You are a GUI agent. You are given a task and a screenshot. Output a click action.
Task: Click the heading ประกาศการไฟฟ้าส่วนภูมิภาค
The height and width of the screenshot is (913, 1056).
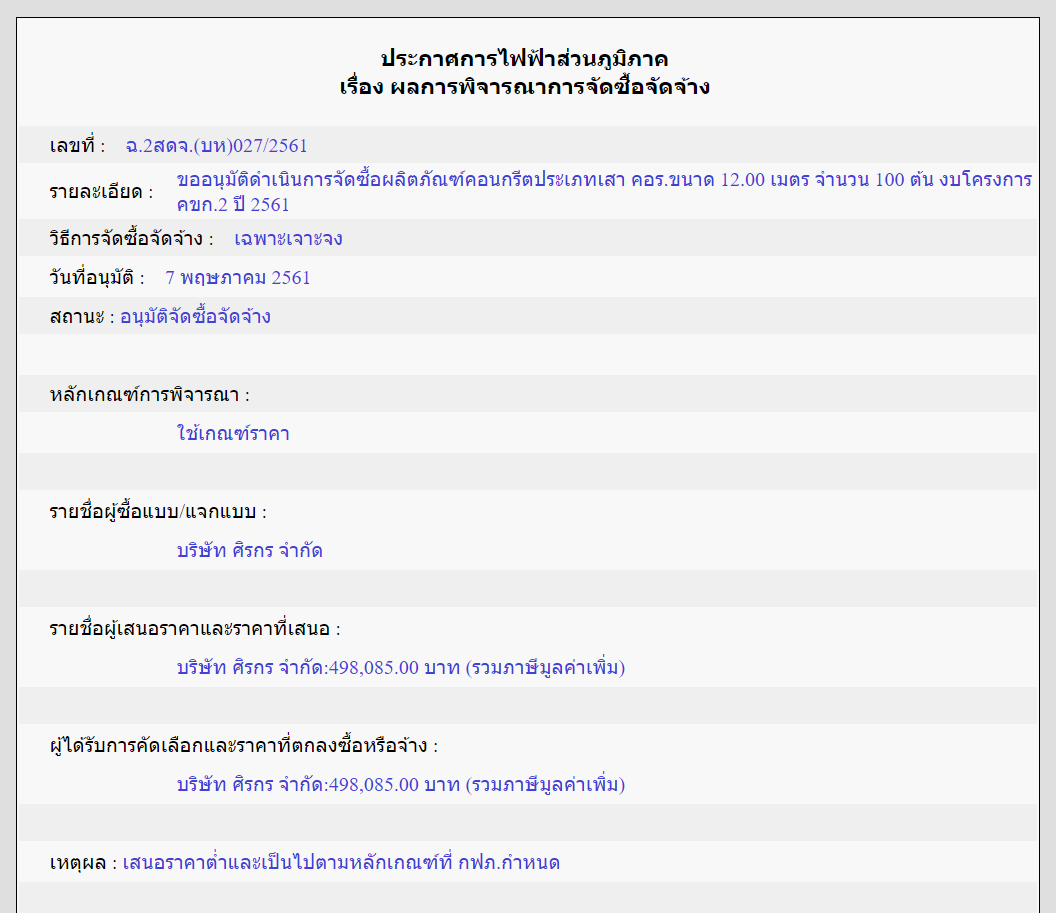pos(524,59)
